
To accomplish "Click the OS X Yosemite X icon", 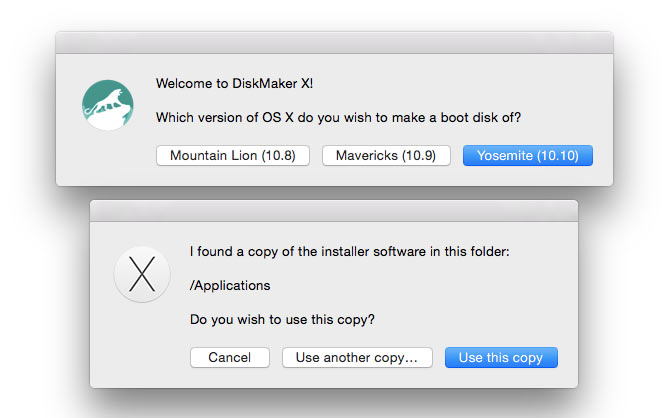I will (x=142, y=274).
